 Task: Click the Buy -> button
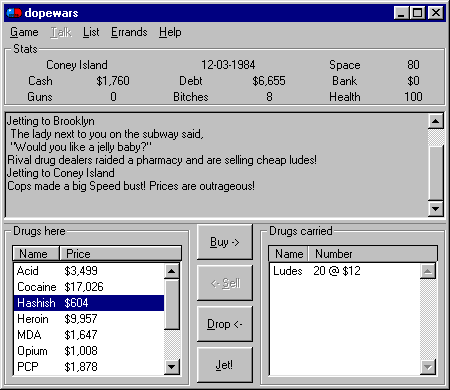[x=225, y=242]
